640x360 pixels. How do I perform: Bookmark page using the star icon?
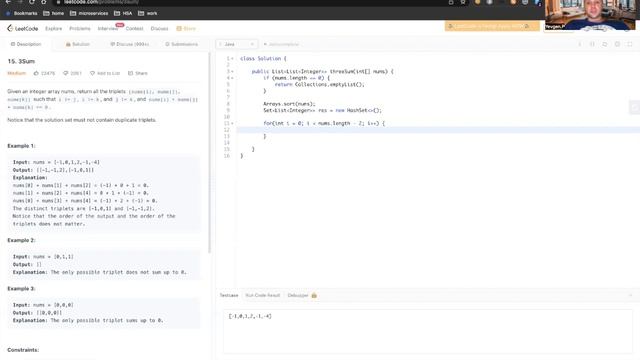click(463, 2)
